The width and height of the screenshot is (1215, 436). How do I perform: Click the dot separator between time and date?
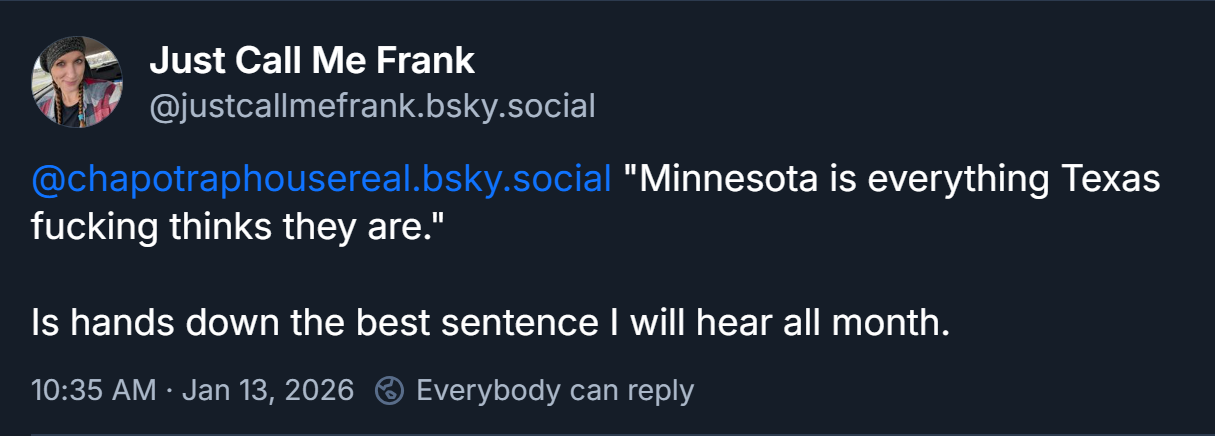(168, 390)
